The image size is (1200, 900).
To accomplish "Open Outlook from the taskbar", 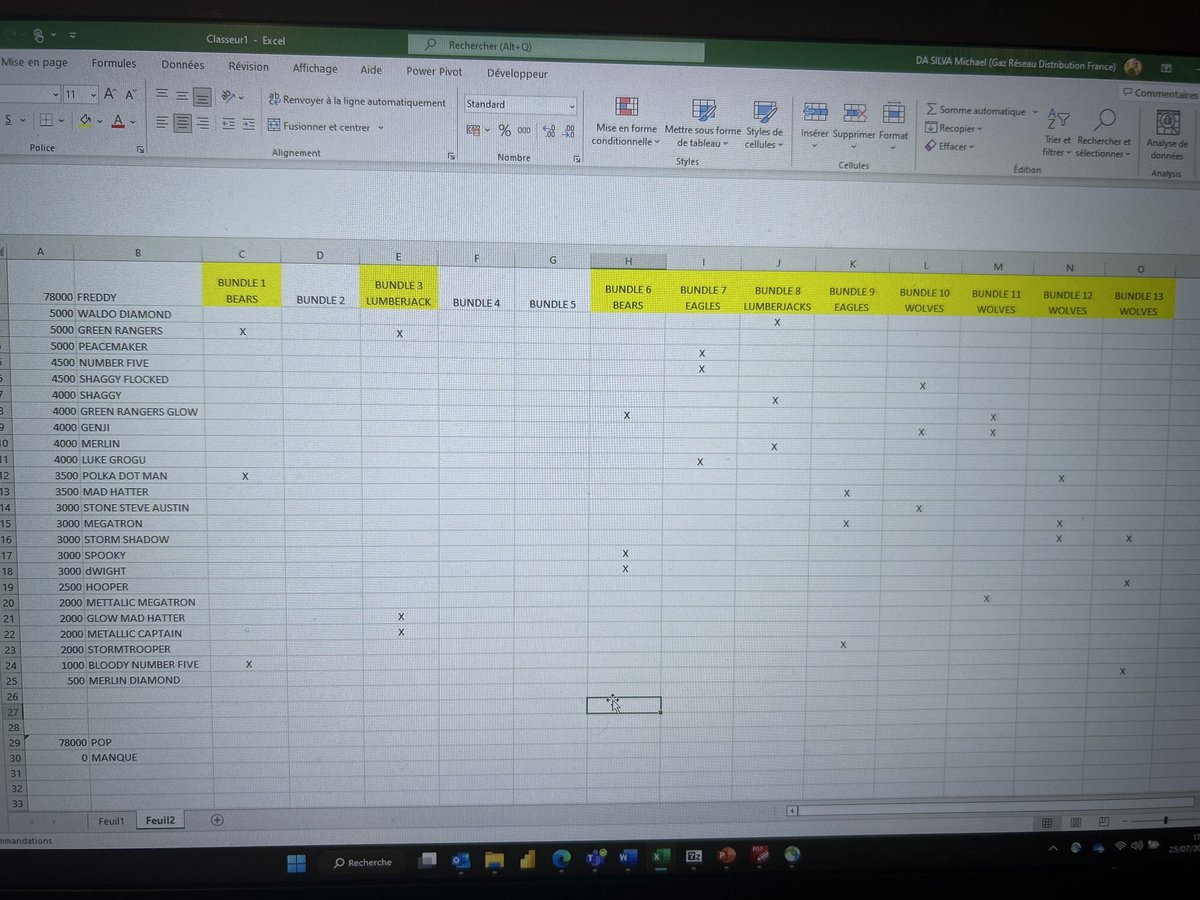I will click(461, 860).
